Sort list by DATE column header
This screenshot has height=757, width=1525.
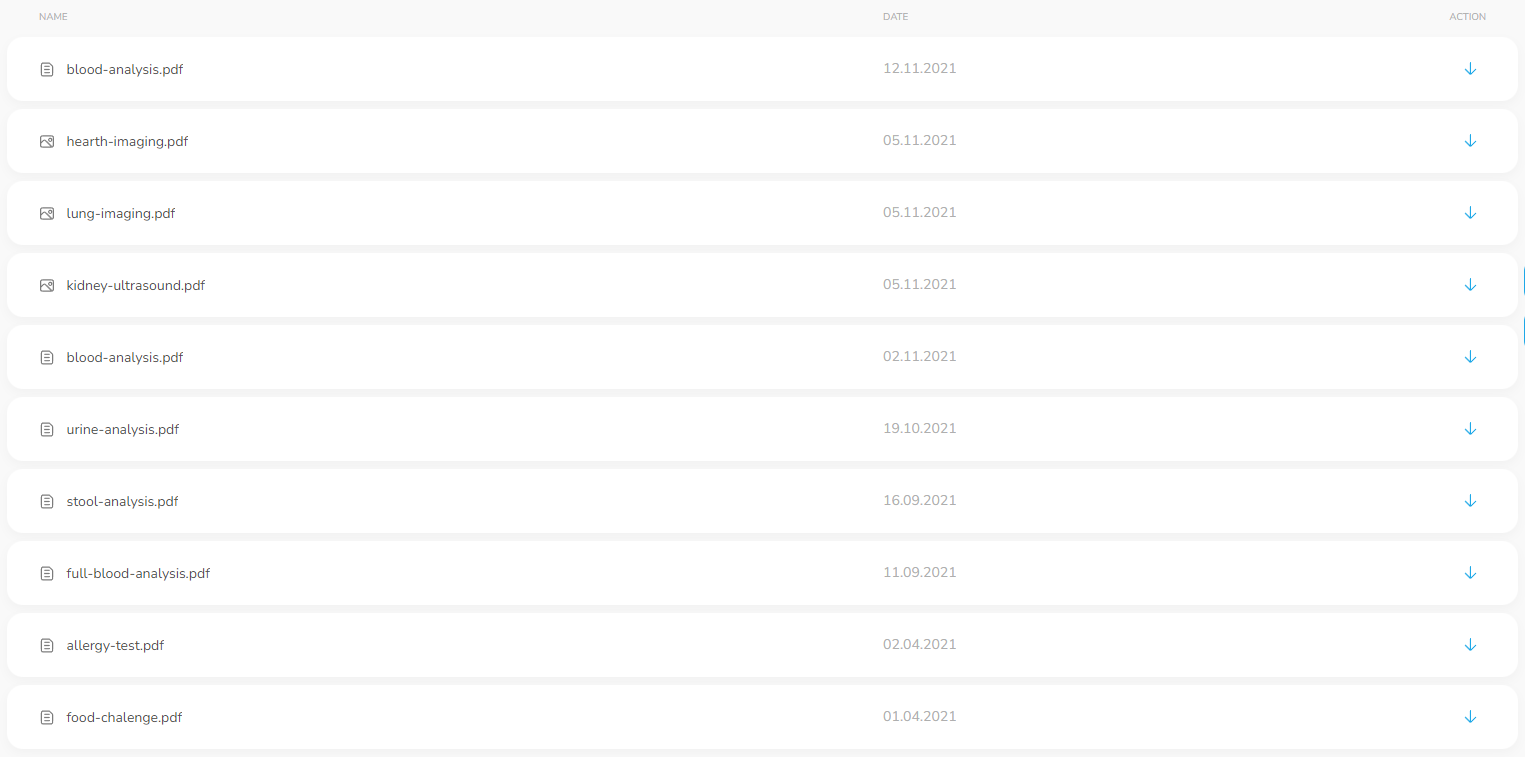[x=895, y=17]
